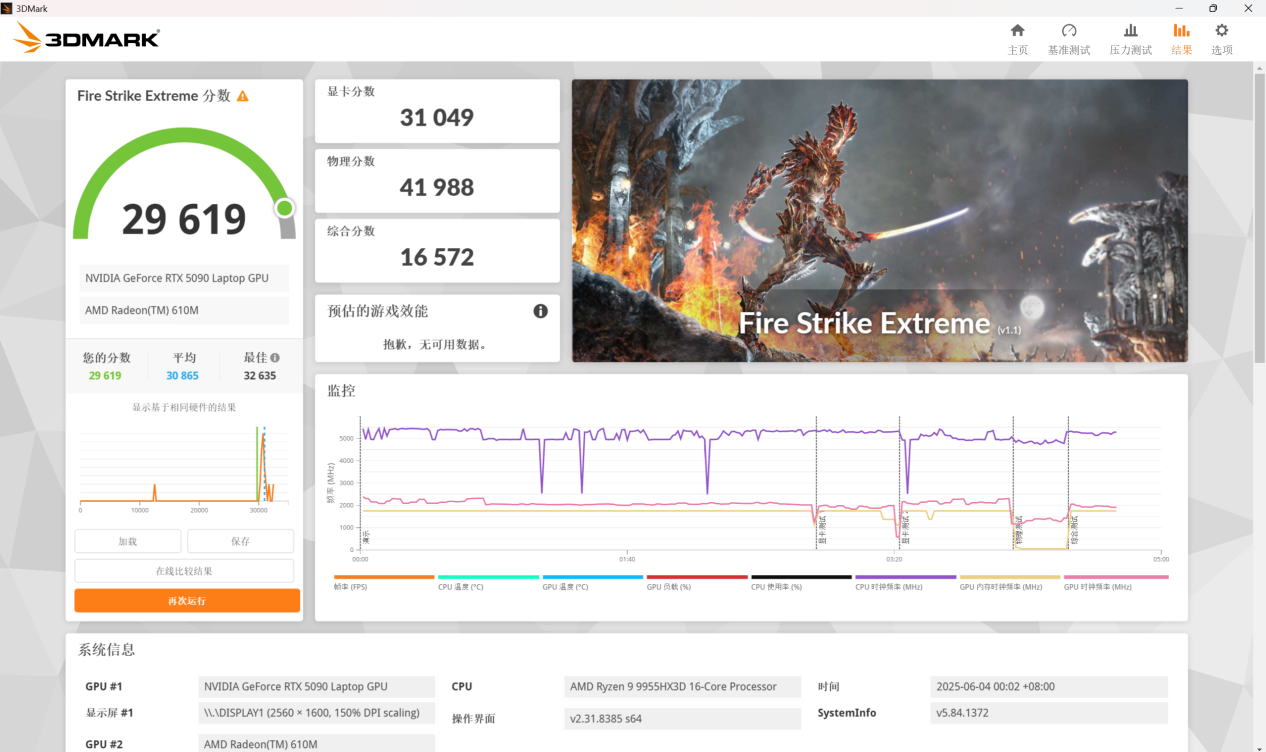The height and width of the screenshot is (752, 1266).
Task: Click 在线比较结果 compare online button
Action: (184, 571)
